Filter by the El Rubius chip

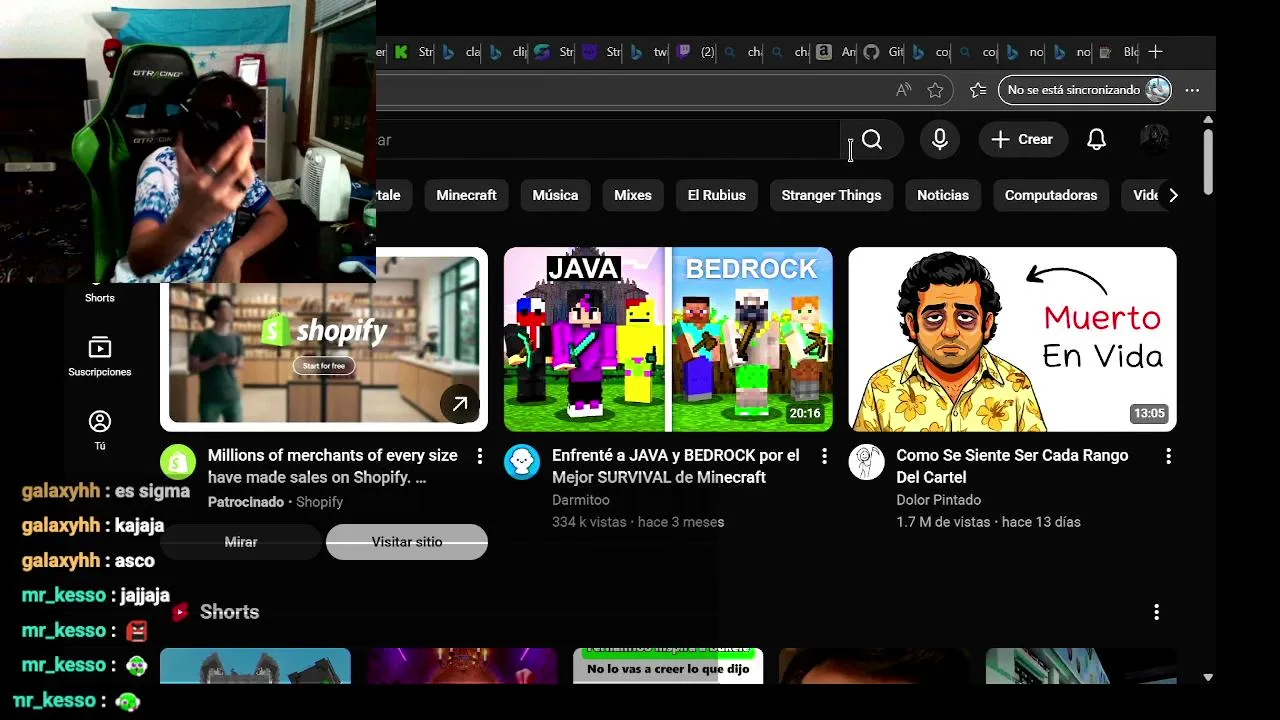tap(716, 195)
